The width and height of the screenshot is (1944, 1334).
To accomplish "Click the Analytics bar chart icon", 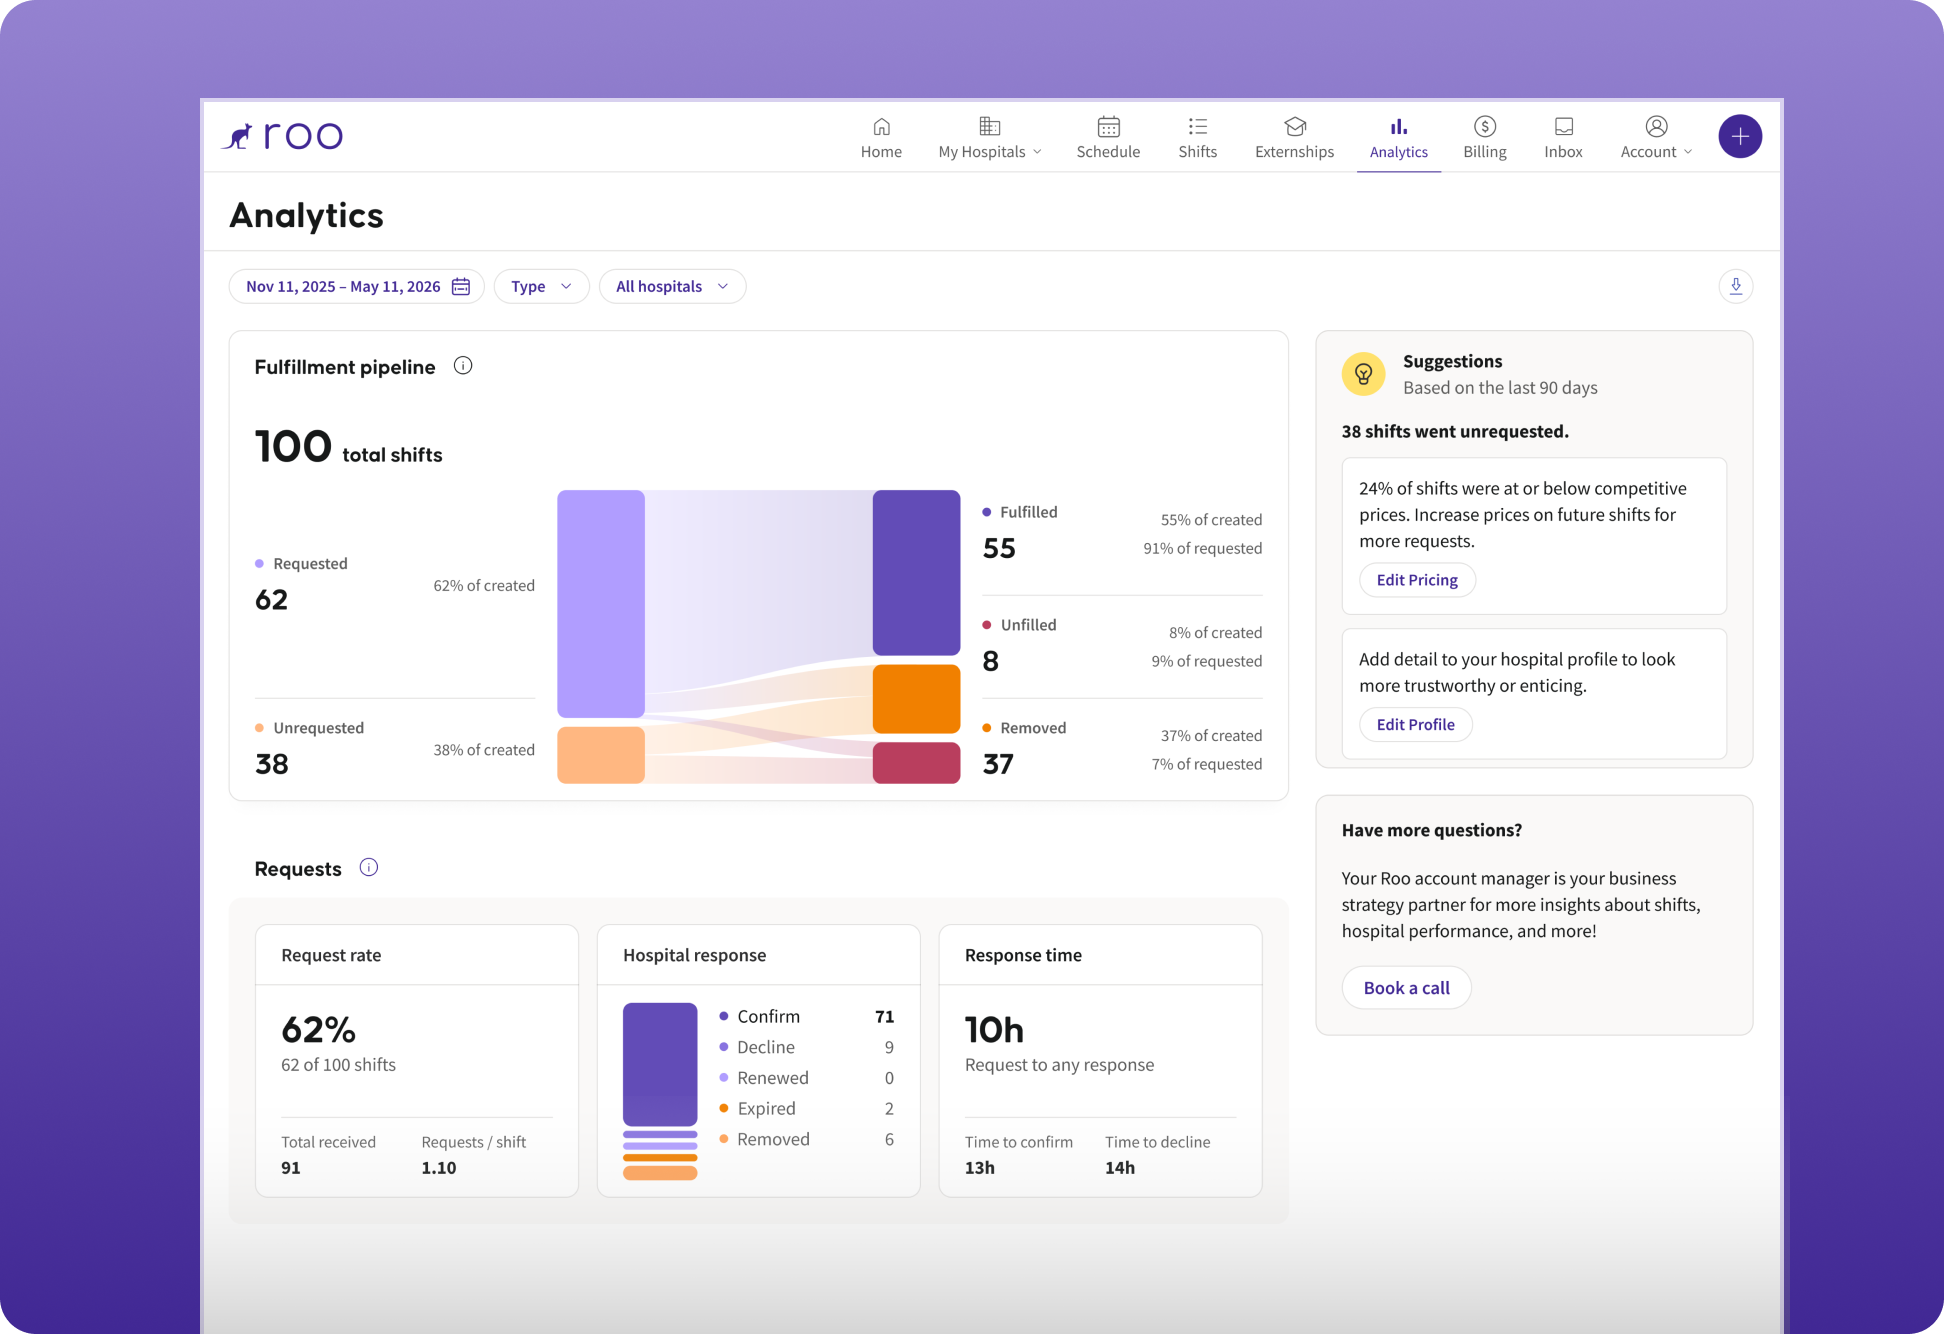I will (x=1398, y=126).
